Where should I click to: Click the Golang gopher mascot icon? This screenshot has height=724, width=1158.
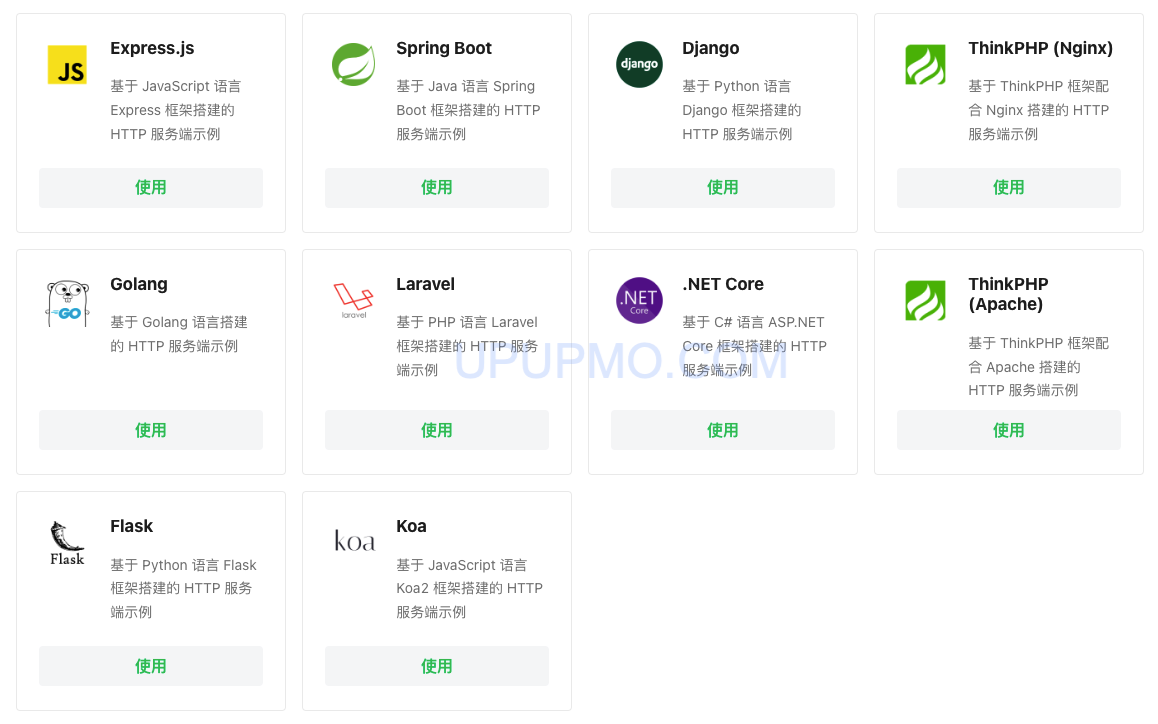[x=67, y=303]
